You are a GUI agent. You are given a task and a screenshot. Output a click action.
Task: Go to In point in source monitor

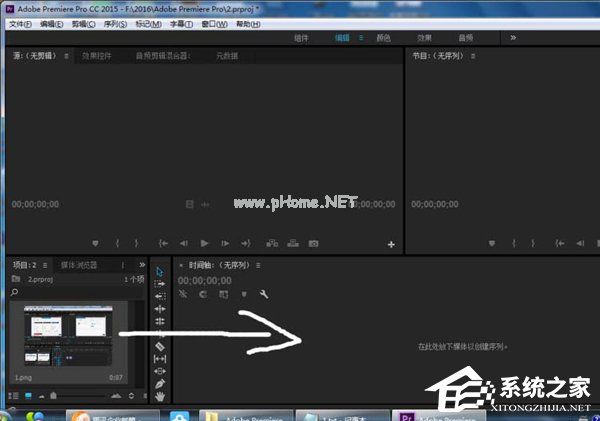[163, 243]
